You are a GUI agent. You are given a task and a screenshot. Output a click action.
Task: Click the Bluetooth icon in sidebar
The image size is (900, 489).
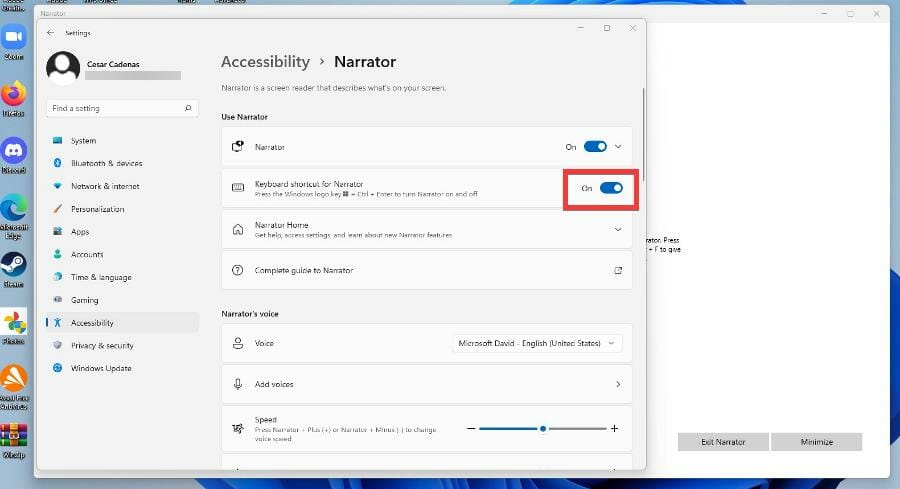point(57,163)
